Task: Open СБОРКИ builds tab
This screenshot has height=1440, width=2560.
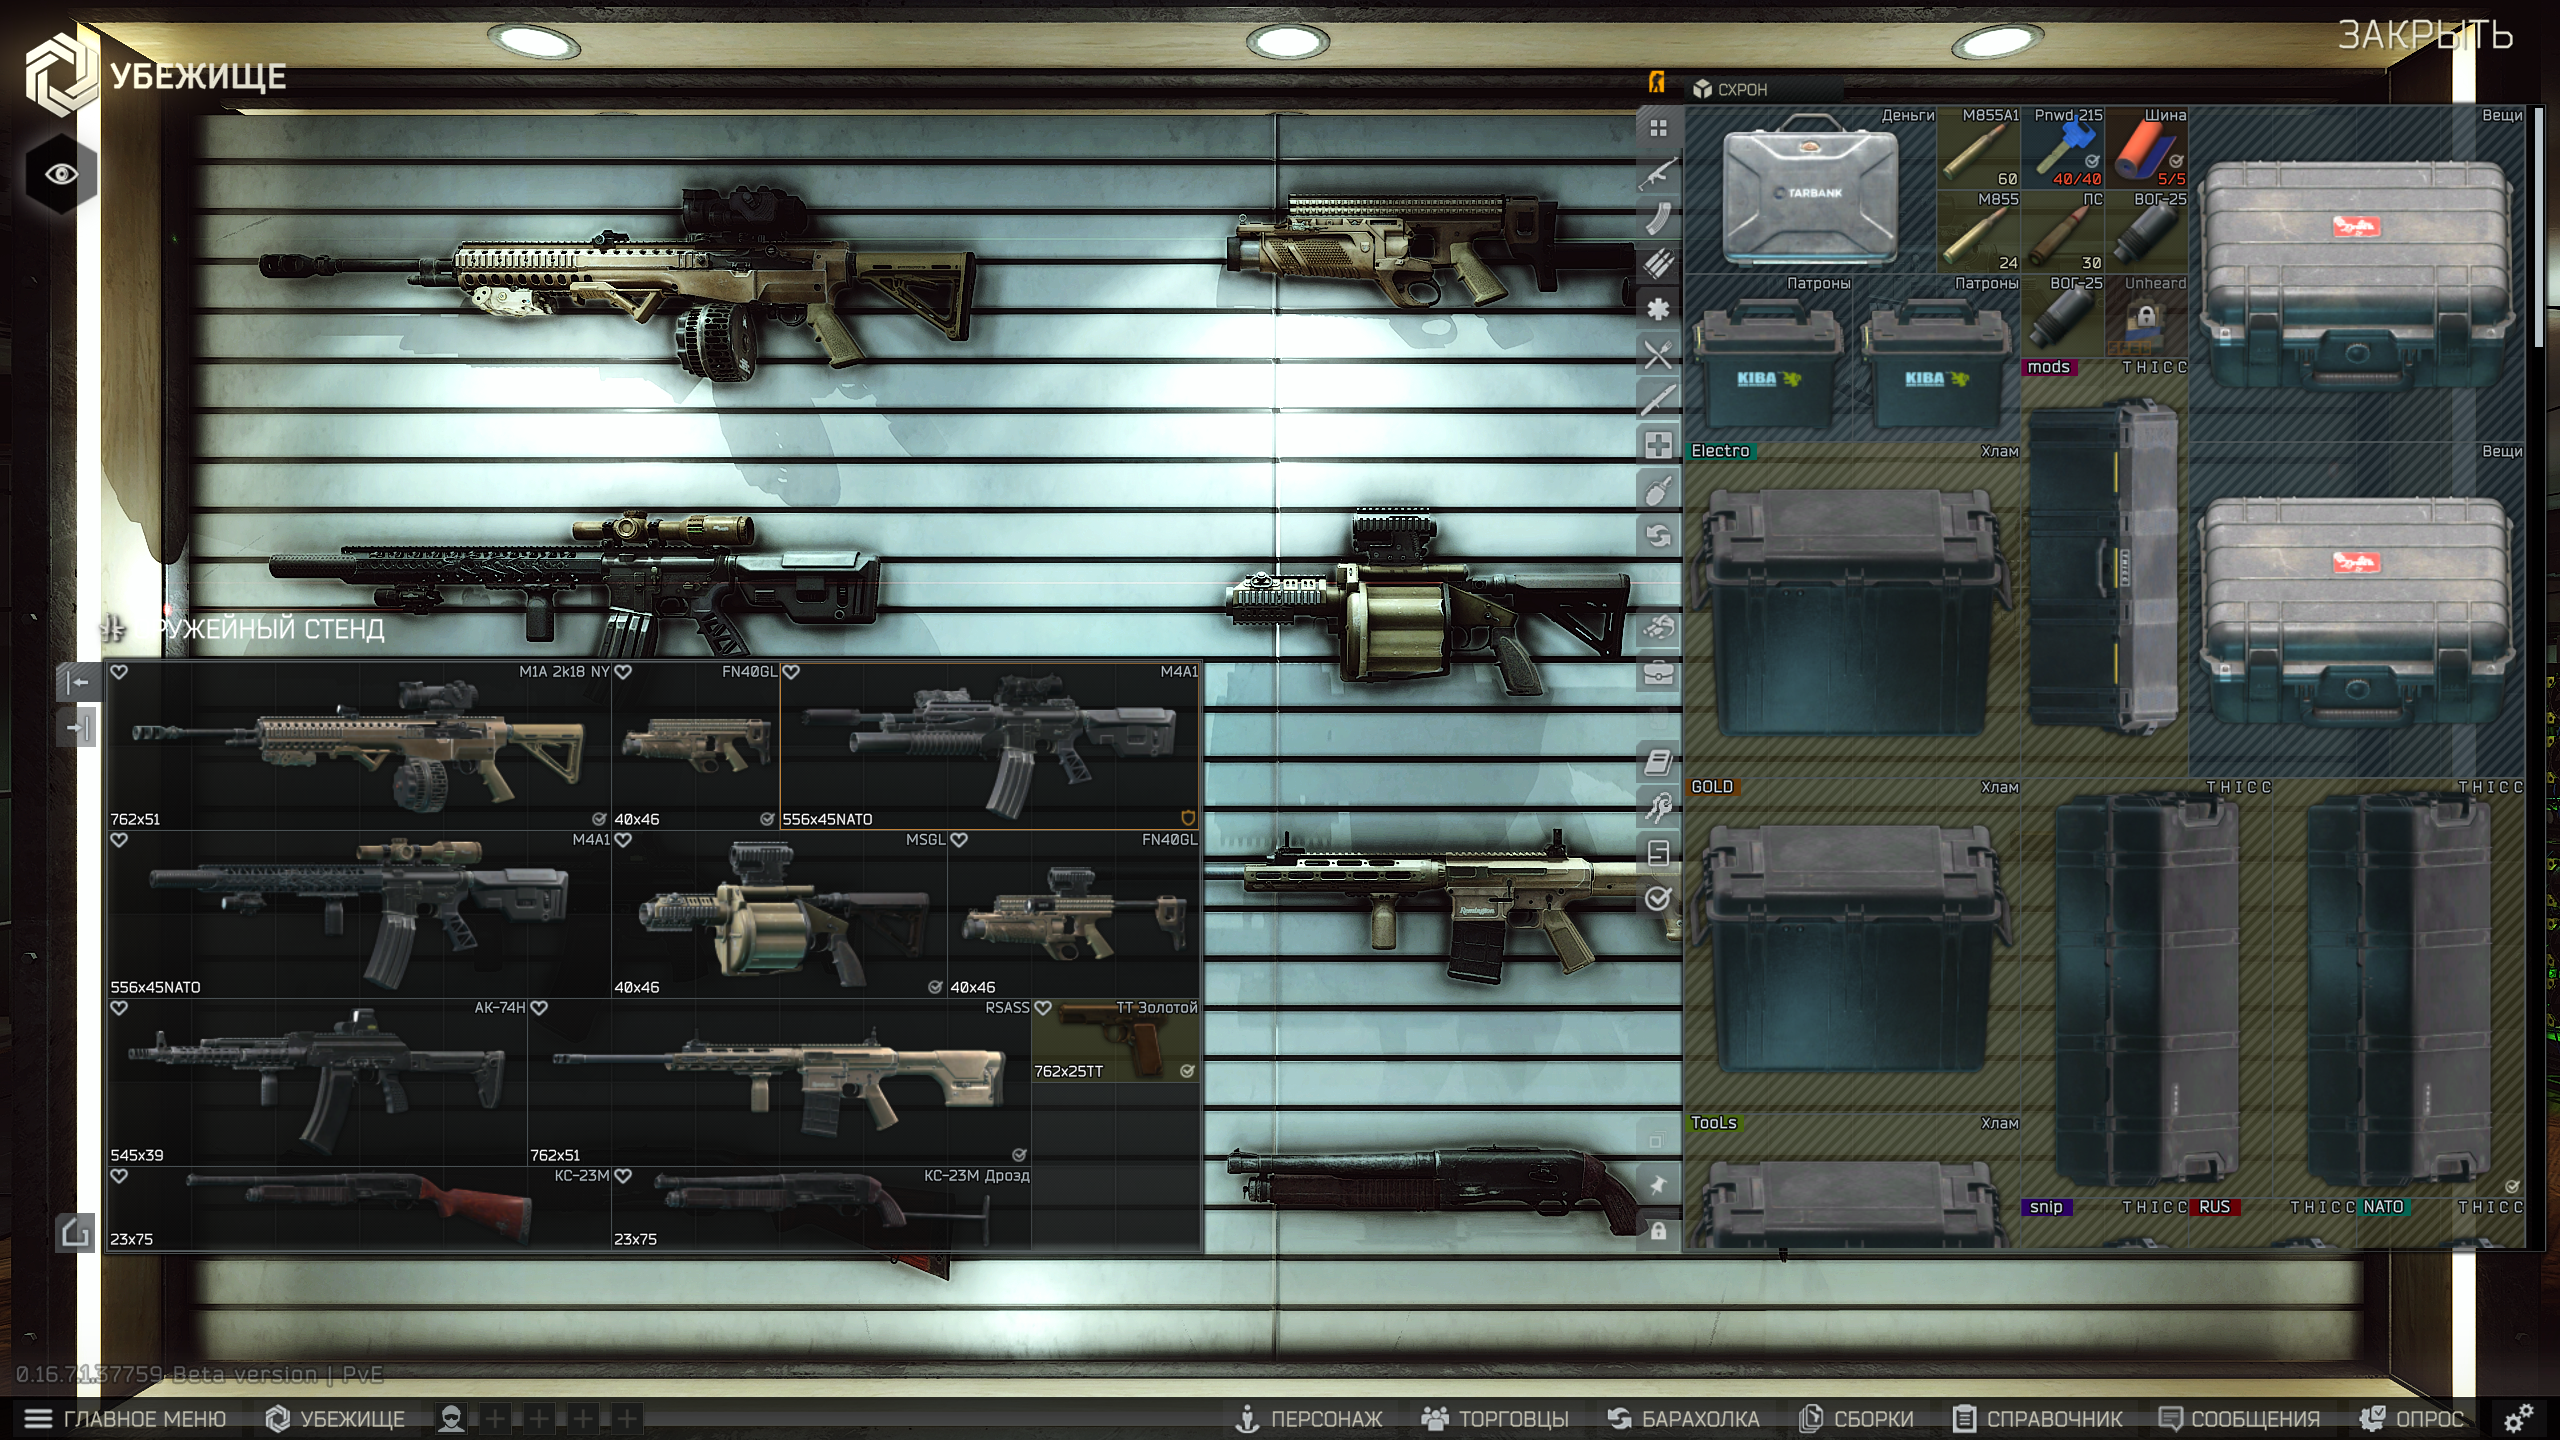Action: (1856, 1418)
